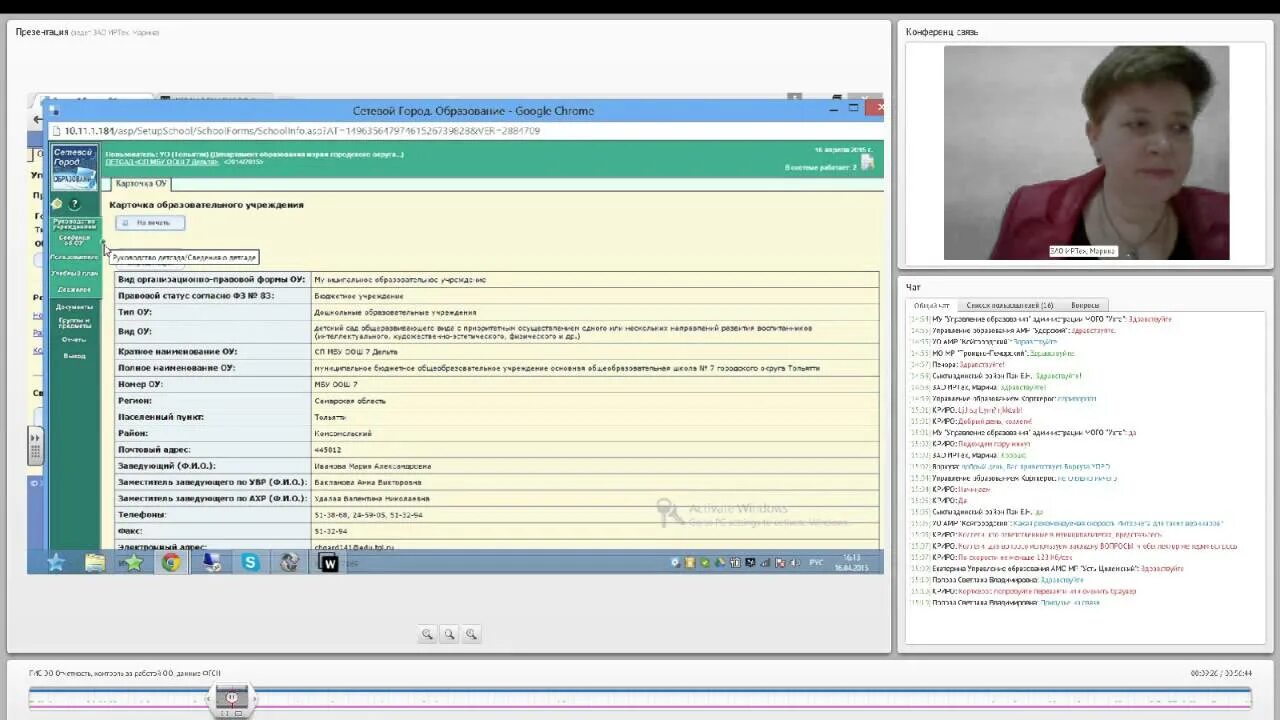Pause the recording playback

tap(231, 697)
